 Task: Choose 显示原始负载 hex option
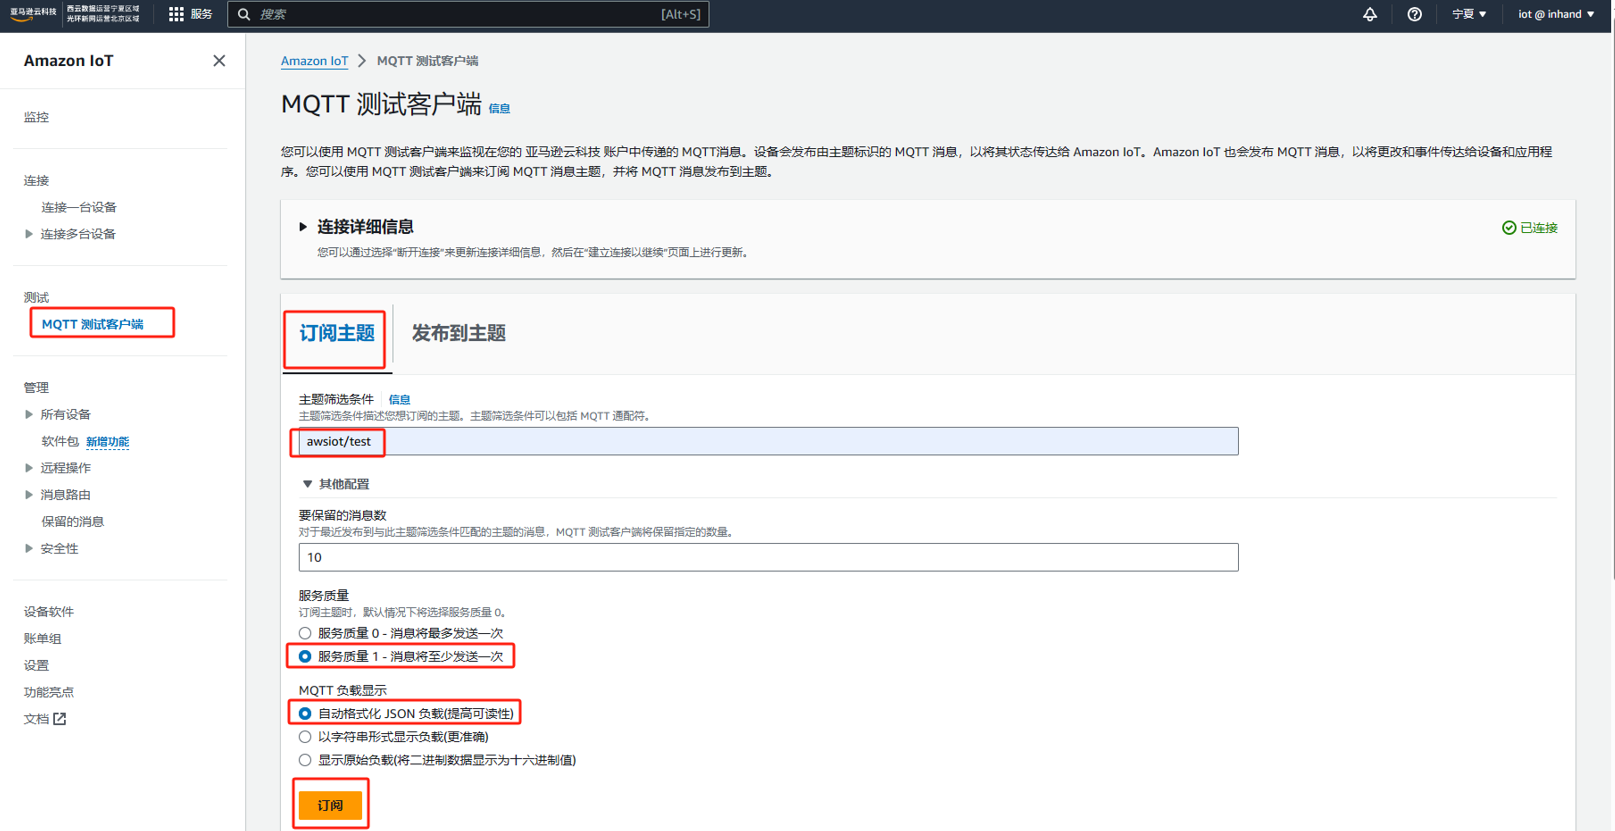click(x=305, y=760)
